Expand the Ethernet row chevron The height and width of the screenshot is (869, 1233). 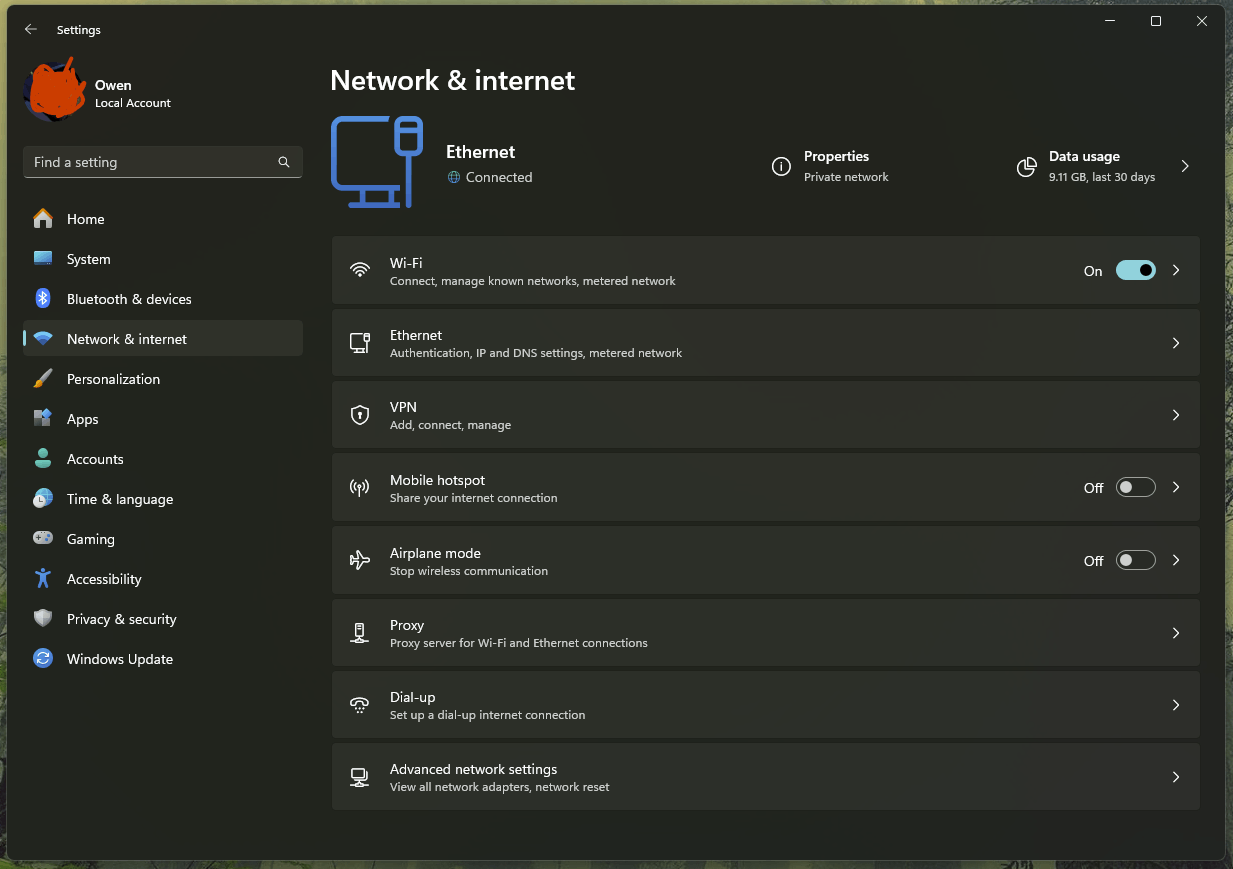(1176, 343)
